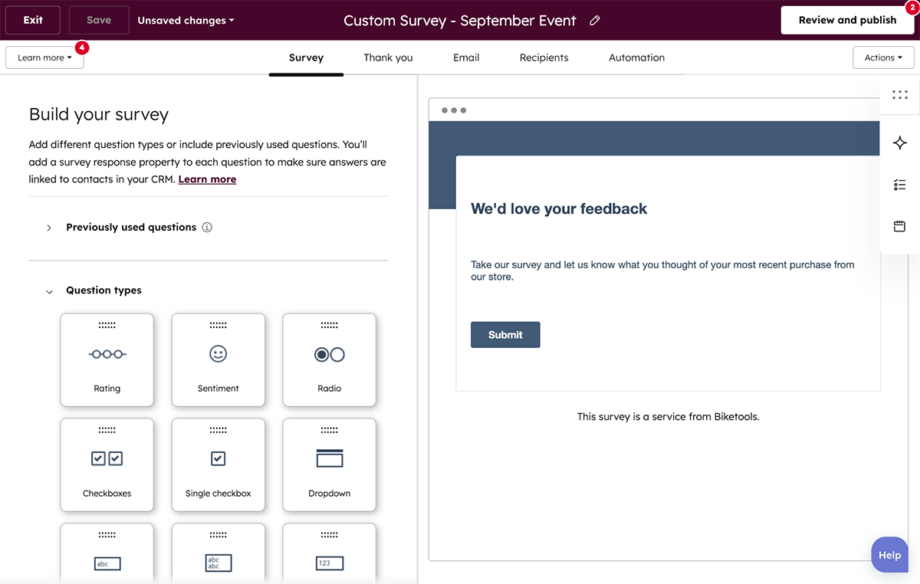This screenshot has height=584, width=920.
Task: Open the calendar icon in right sidebar
Action: click(899, 226)
